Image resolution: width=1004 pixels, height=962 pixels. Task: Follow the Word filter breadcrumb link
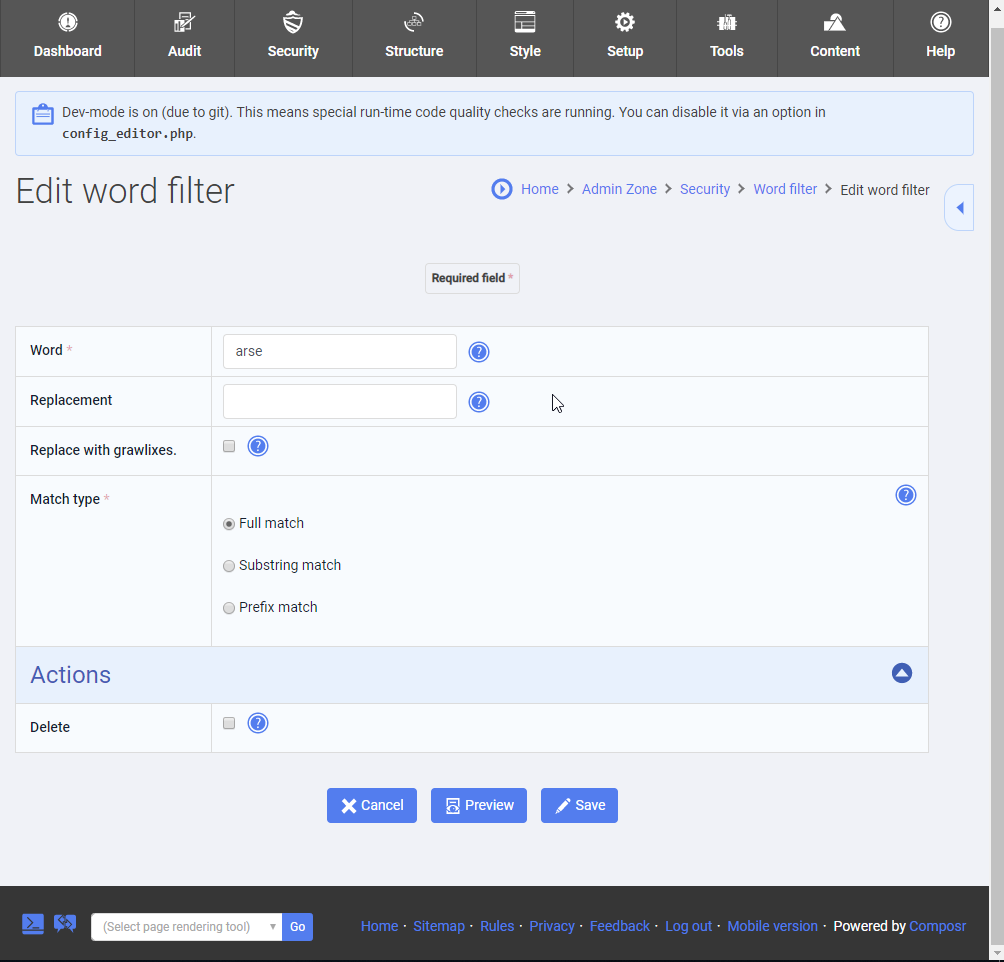click(x=785, y=189)
